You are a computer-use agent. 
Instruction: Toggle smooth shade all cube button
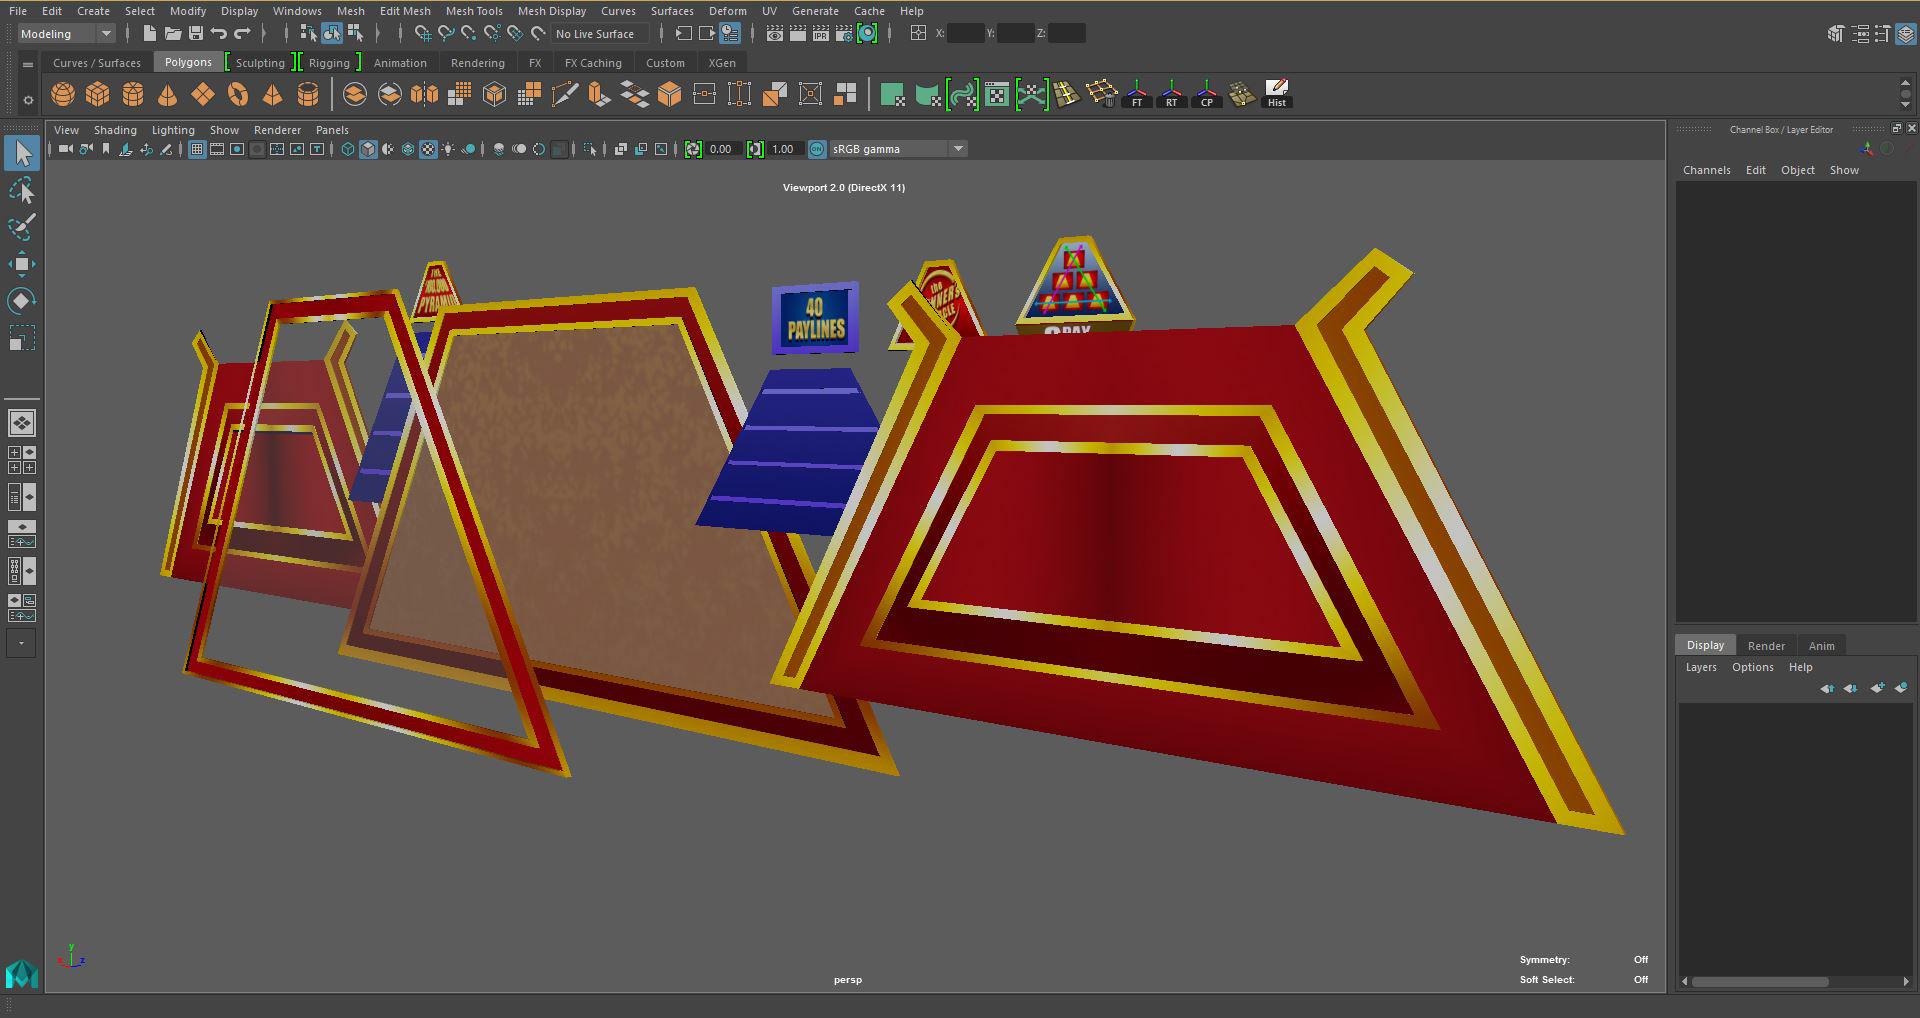368,149
